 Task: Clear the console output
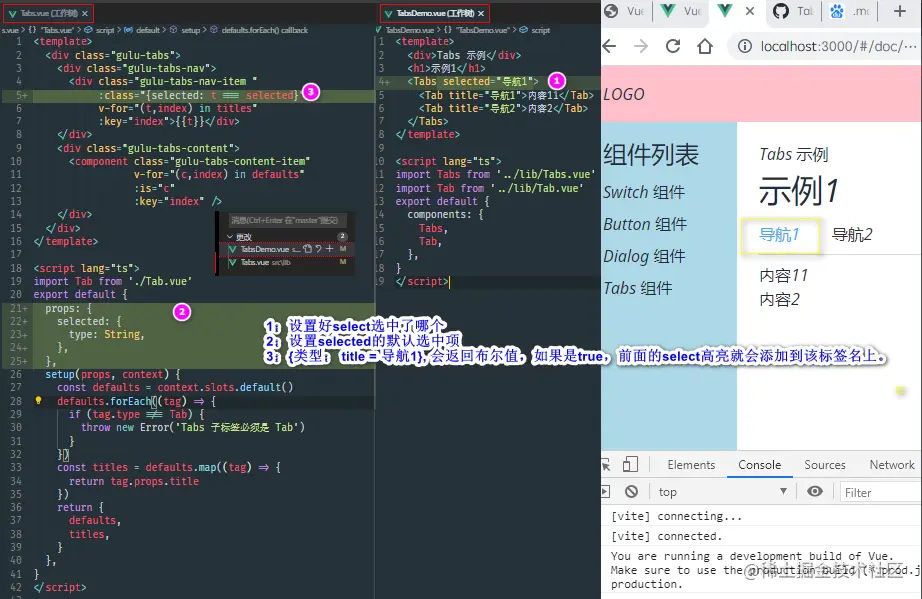point(632,491)
